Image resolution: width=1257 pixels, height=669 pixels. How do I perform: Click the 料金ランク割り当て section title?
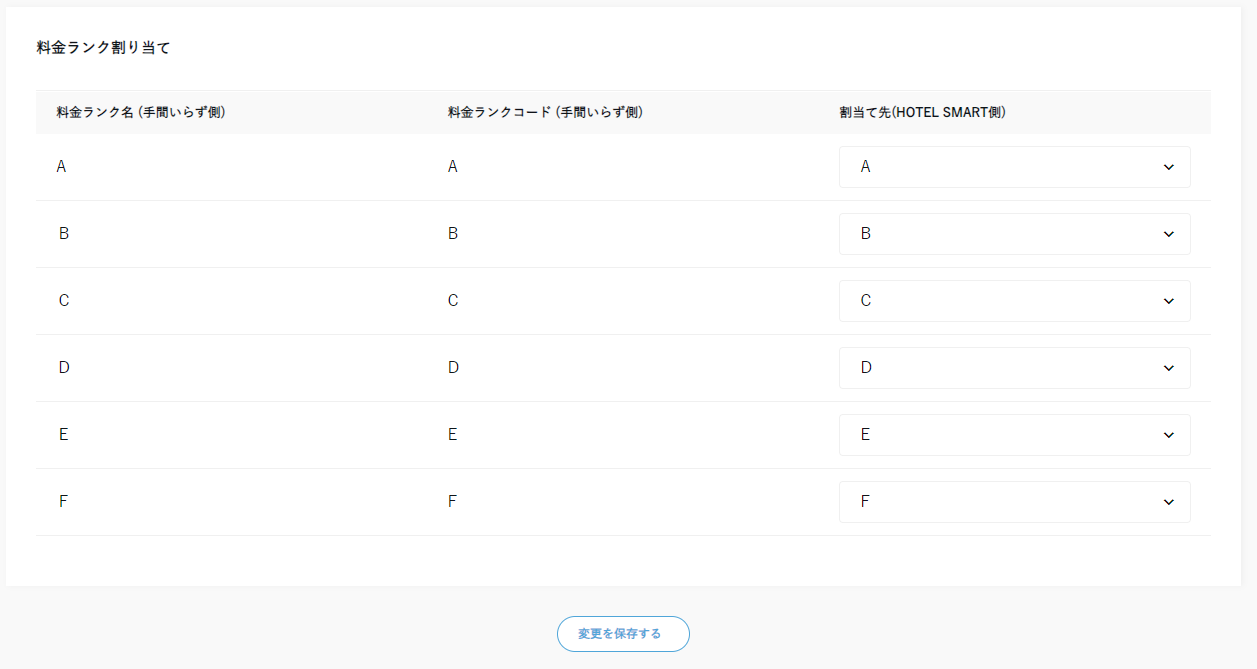(x=103, y=48)
